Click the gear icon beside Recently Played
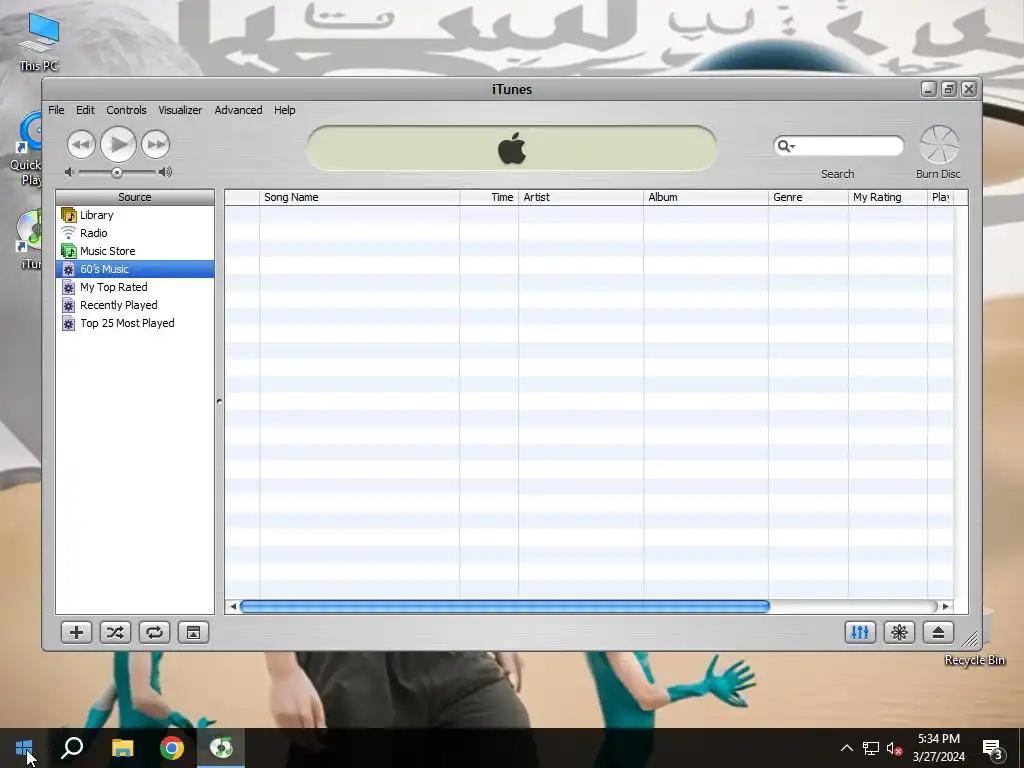The width and height of the screenshot is (1024, 768). (69, 305)
